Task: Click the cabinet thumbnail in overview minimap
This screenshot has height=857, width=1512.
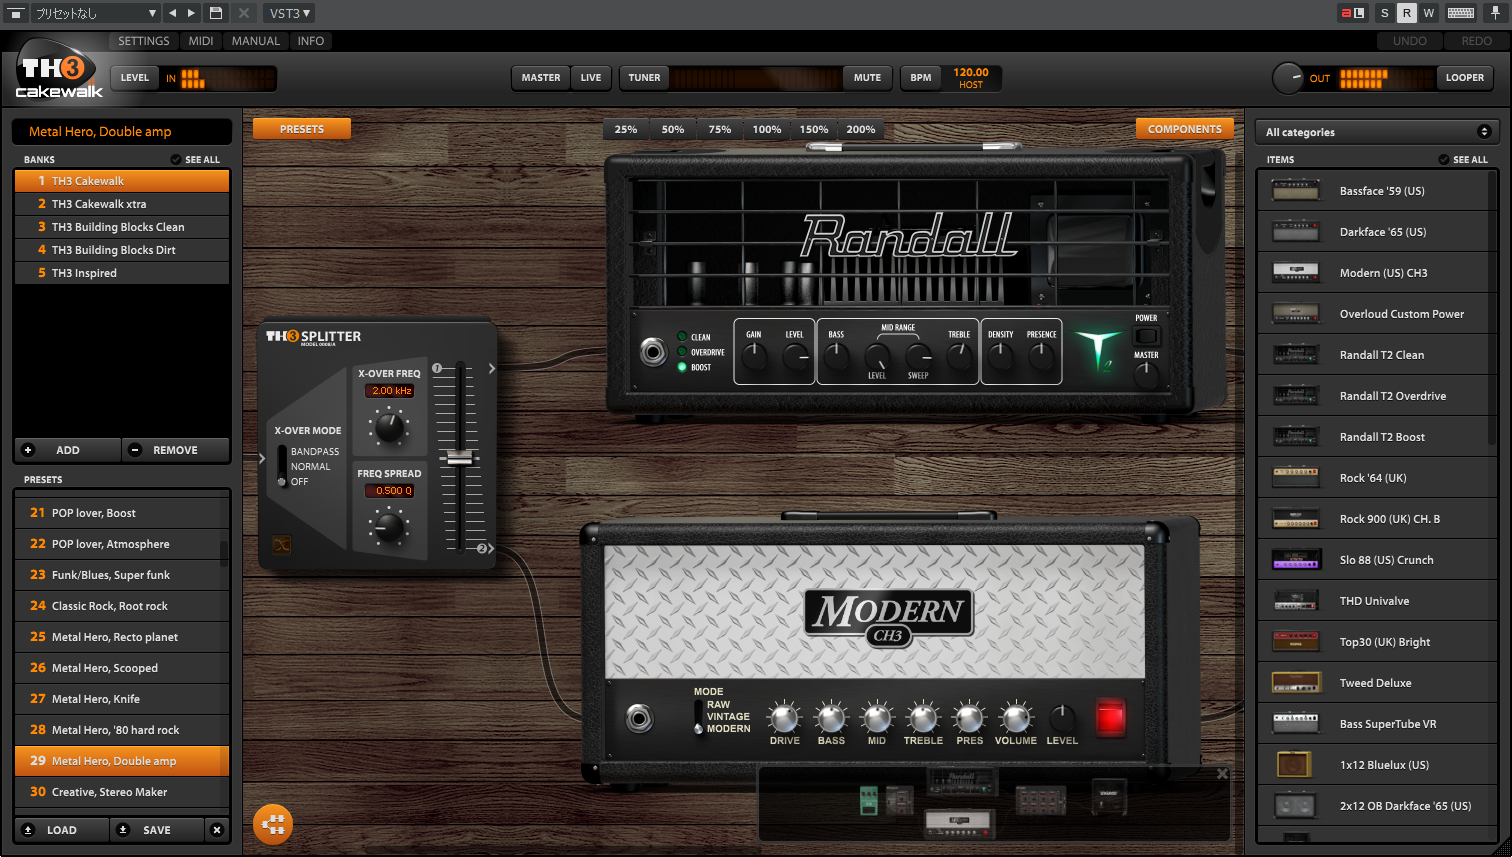Action: point(1108,795)
